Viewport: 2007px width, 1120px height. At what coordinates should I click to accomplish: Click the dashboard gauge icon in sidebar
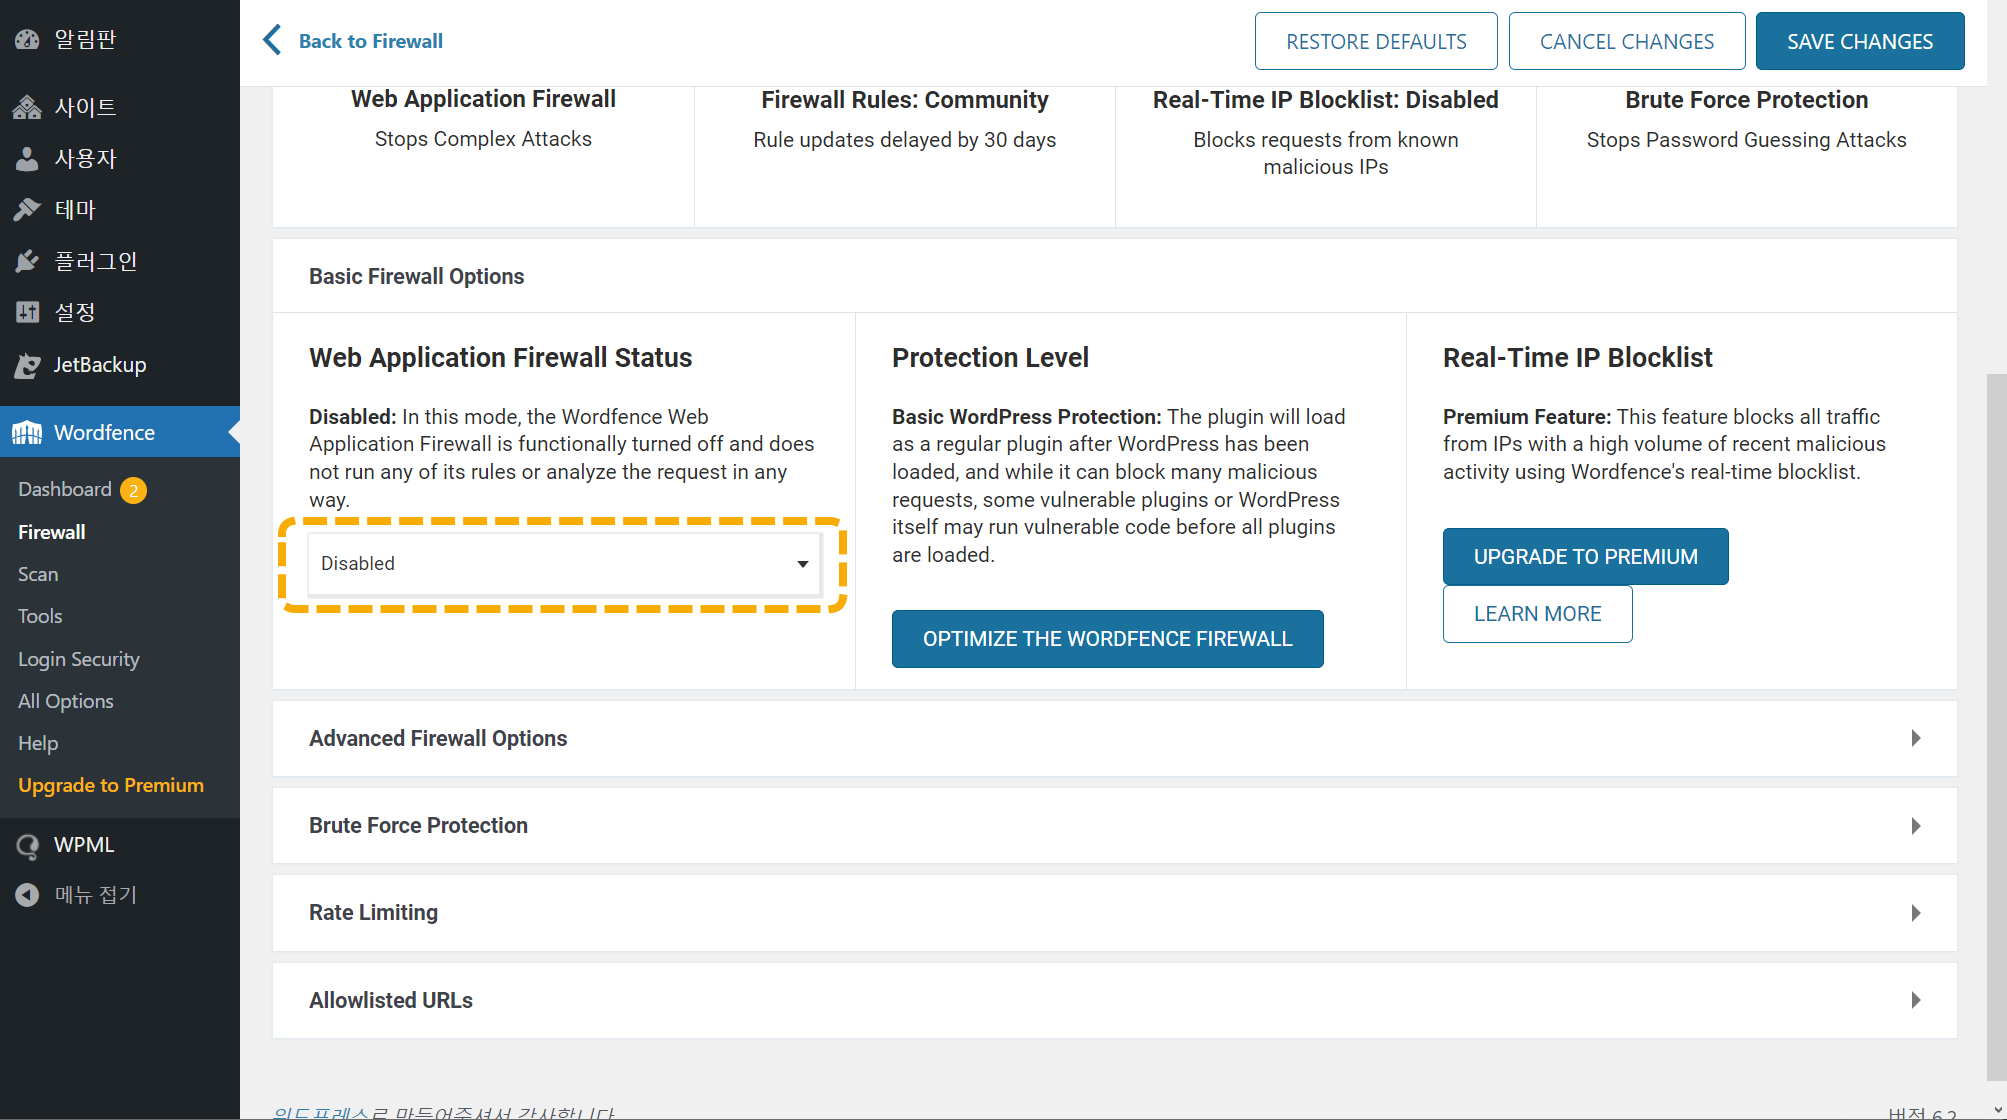click(x=27, y=40)
